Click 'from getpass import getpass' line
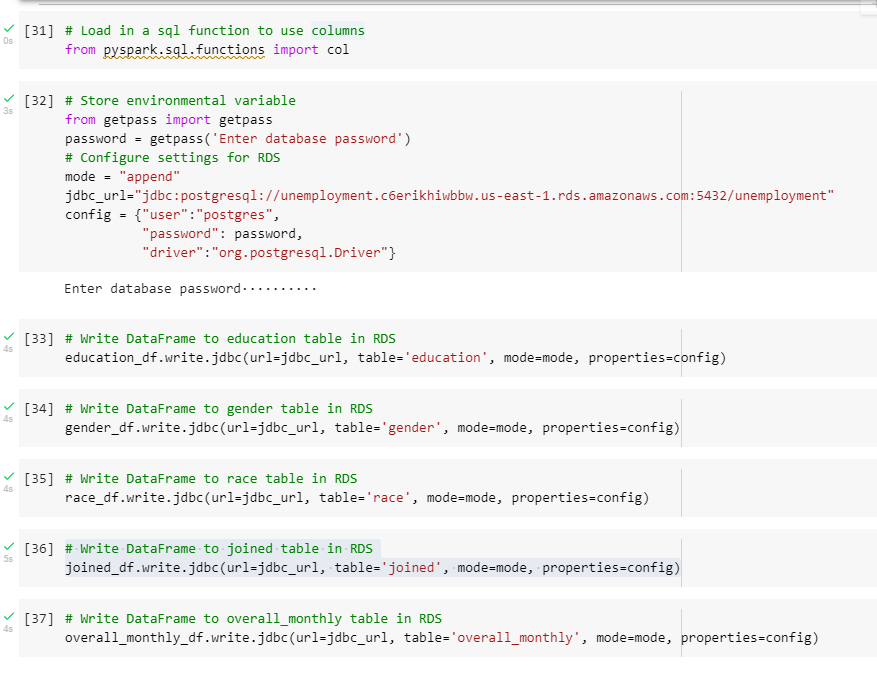The width and height of the screenshot is (877, 675). pyautogui.click(x=168, y=120)
